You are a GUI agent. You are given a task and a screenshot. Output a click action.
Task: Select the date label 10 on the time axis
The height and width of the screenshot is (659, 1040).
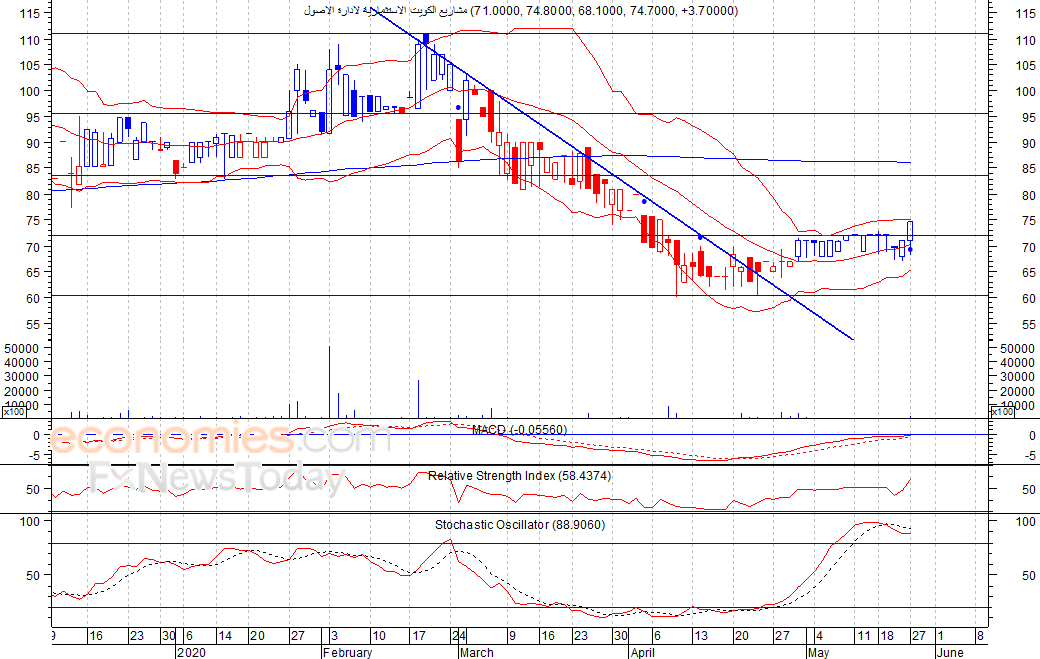pos(378,636)
